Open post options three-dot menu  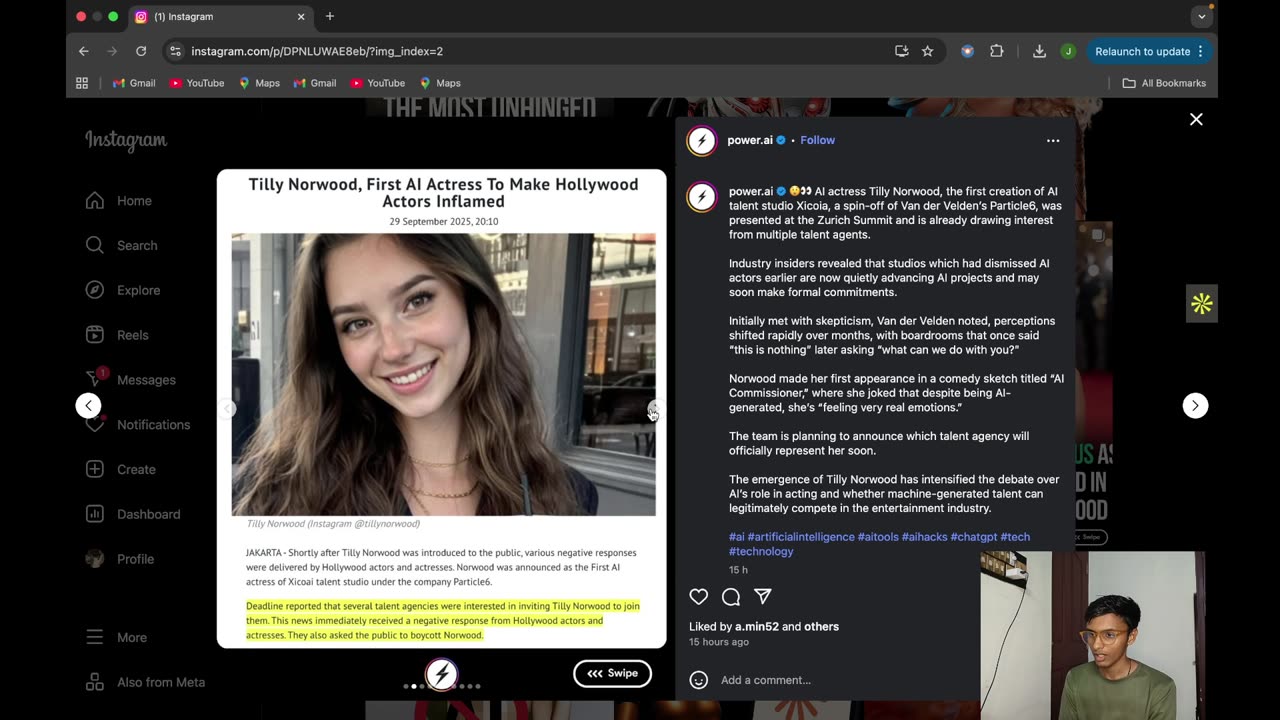1053,141
